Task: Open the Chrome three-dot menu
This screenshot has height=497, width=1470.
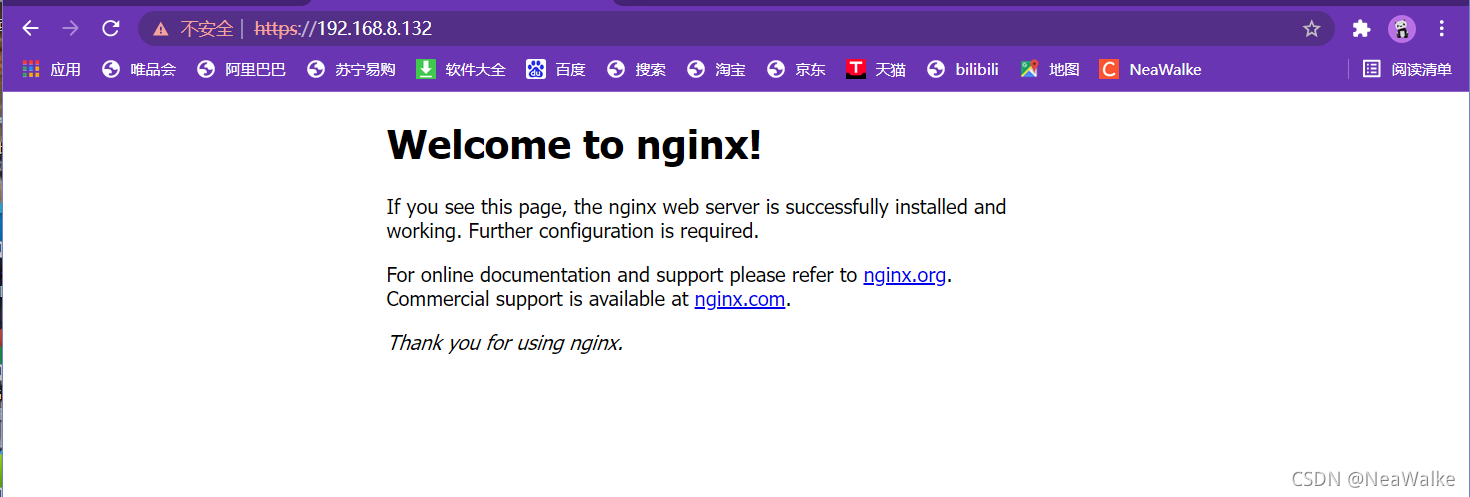Action: point(1442,29)
